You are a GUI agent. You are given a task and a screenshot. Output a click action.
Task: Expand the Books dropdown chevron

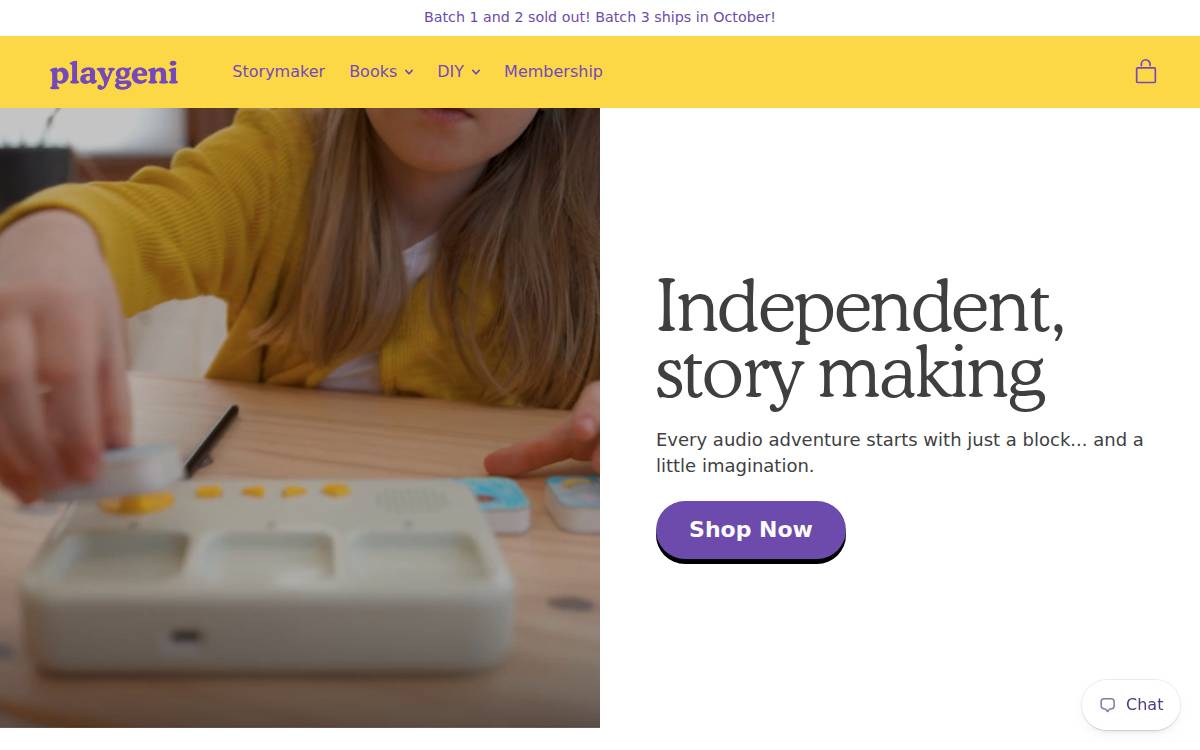[408, 72]
